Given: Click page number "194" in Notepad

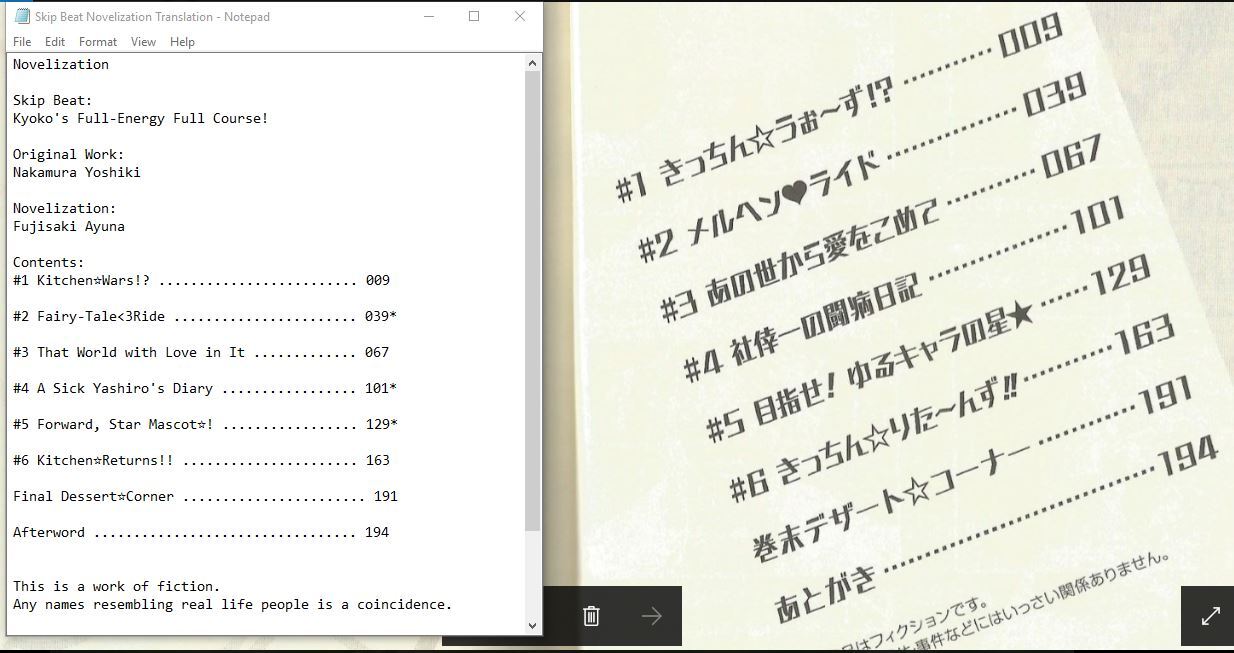Looking at the screenshot, I should click(377, 532).
